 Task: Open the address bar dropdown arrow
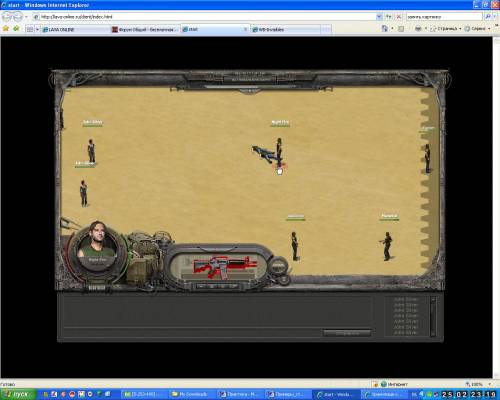[x=379, y=16]
